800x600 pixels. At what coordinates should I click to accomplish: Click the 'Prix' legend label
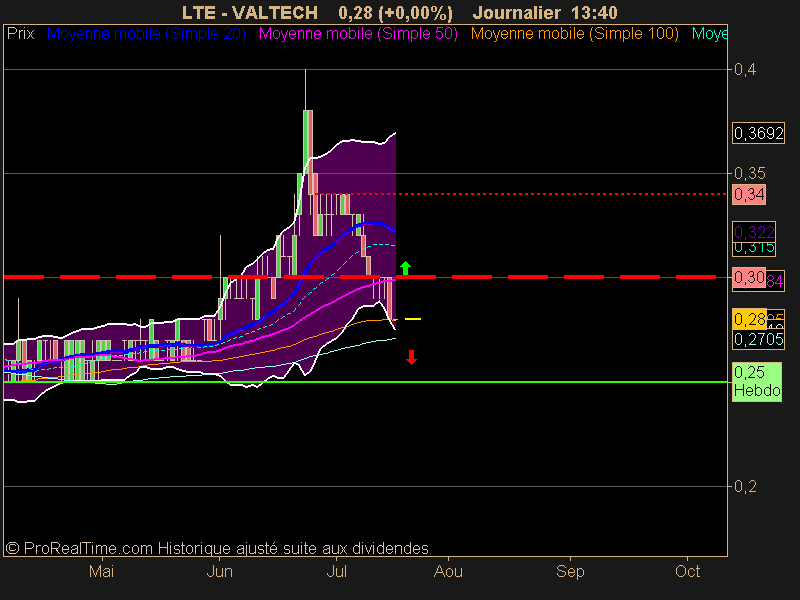(20, 34)
